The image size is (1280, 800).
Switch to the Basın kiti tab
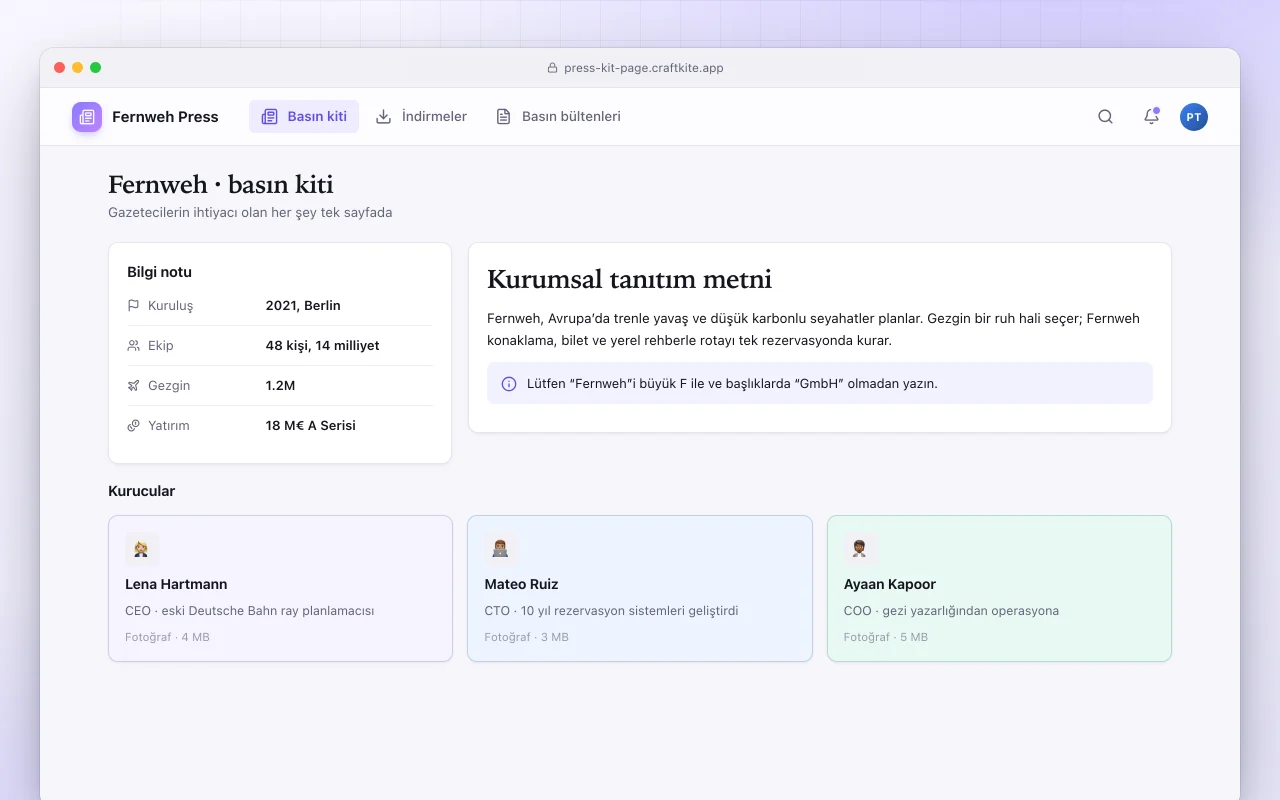pos(304,117)
